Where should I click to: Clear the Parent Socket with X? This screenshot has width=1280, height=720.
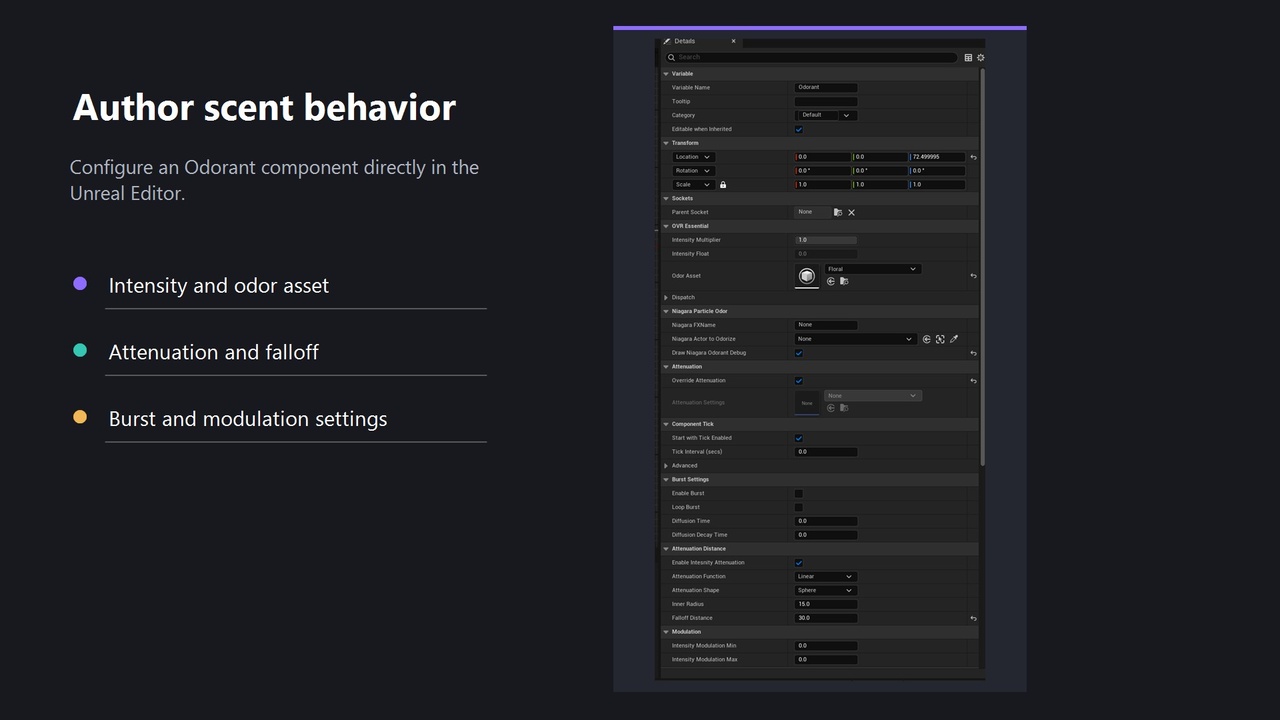click(852, 212)
